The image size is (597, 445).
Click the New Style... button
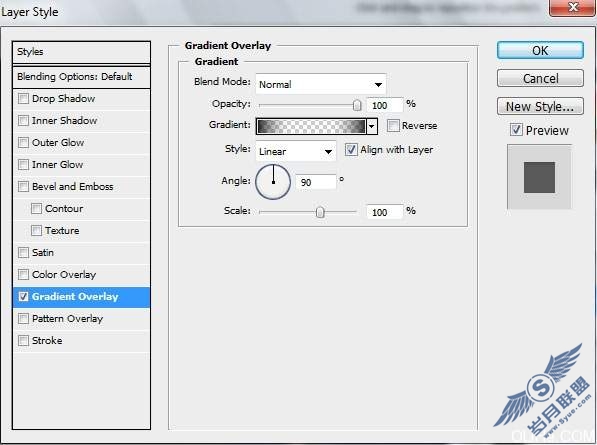click(x=540, y=106)
